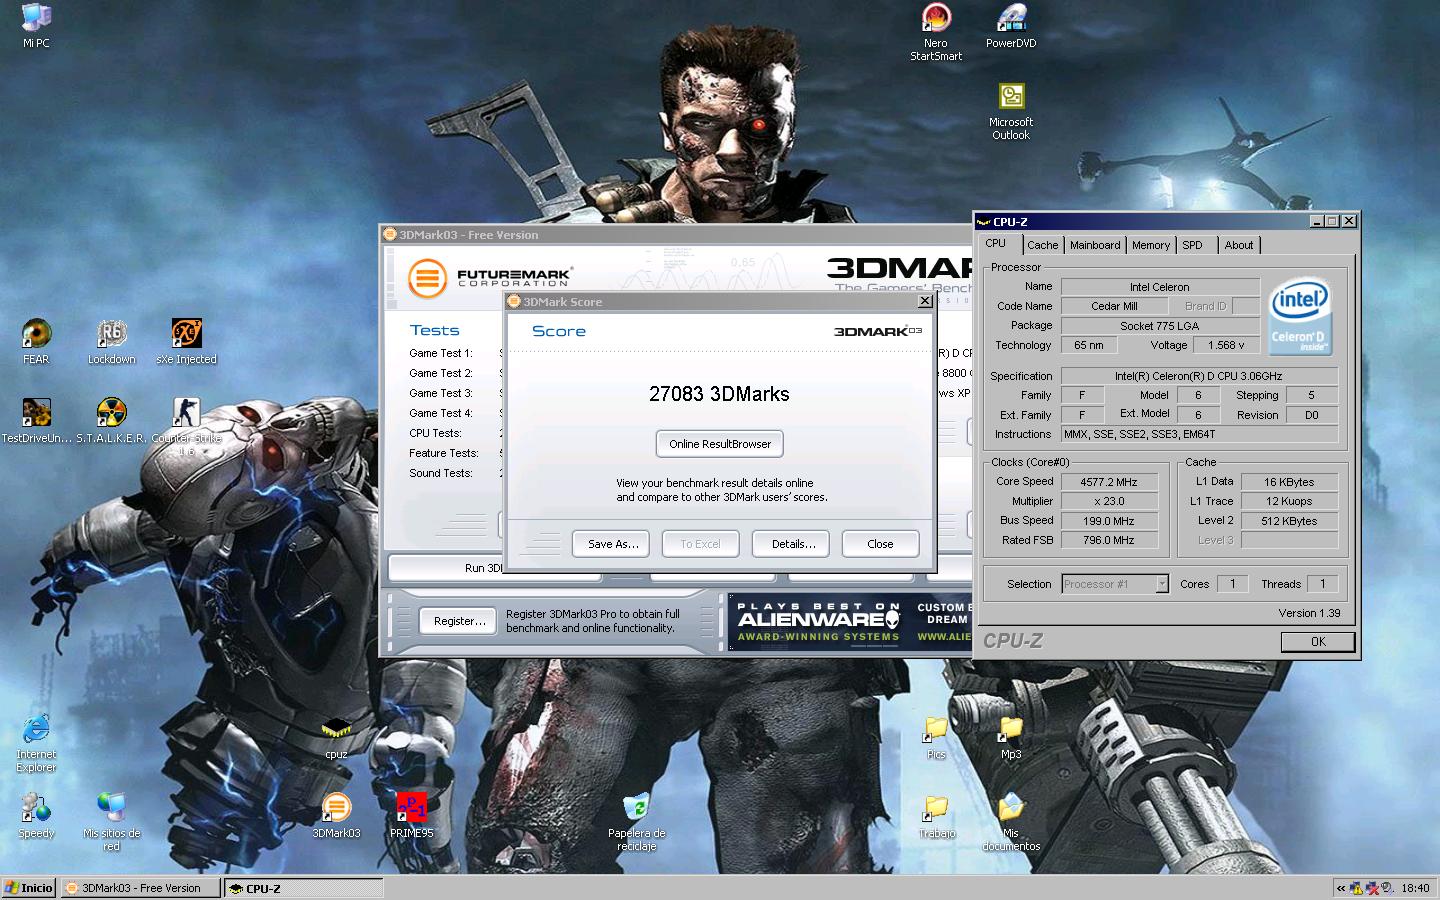Open the Processor selection dropdown in CPU-Z
The width and height of the screenshot is (1440, 900).
coord(1115,584)
